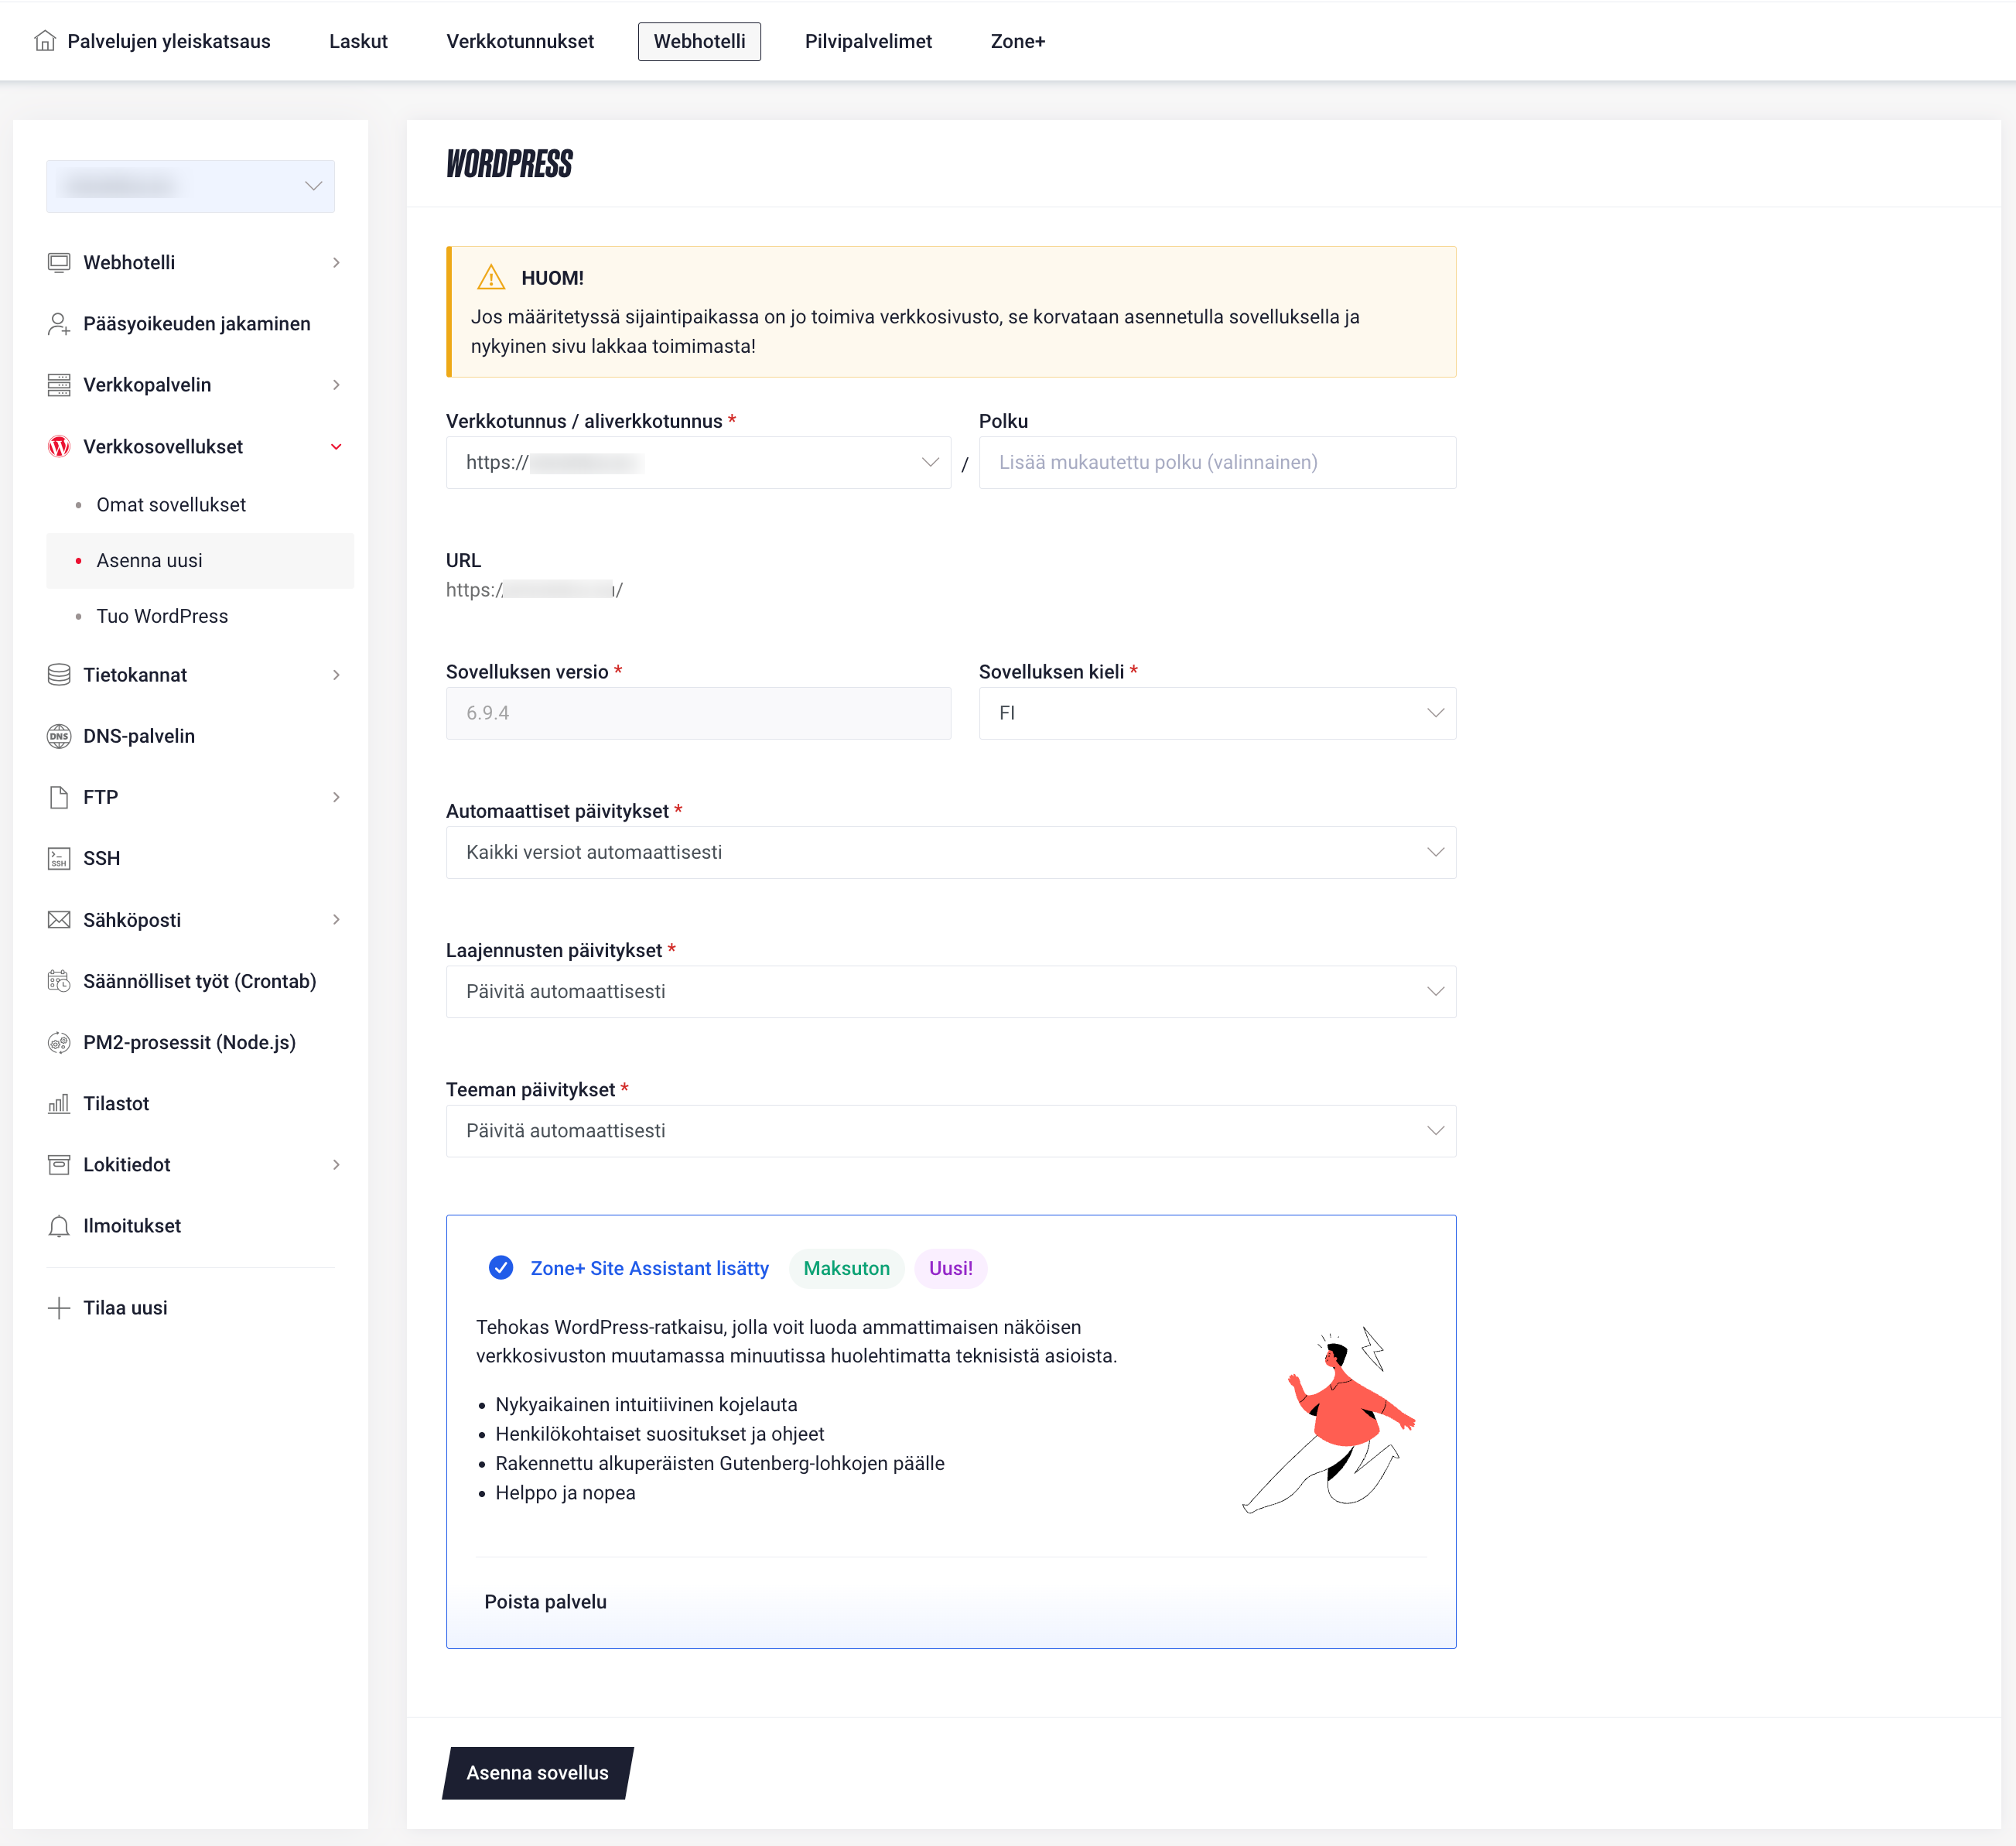Image resolution: width=2016 pixels, height=1846 pixels.
Task: Click the Ilmoitukset bell icon
Action: coord(59,1226)
